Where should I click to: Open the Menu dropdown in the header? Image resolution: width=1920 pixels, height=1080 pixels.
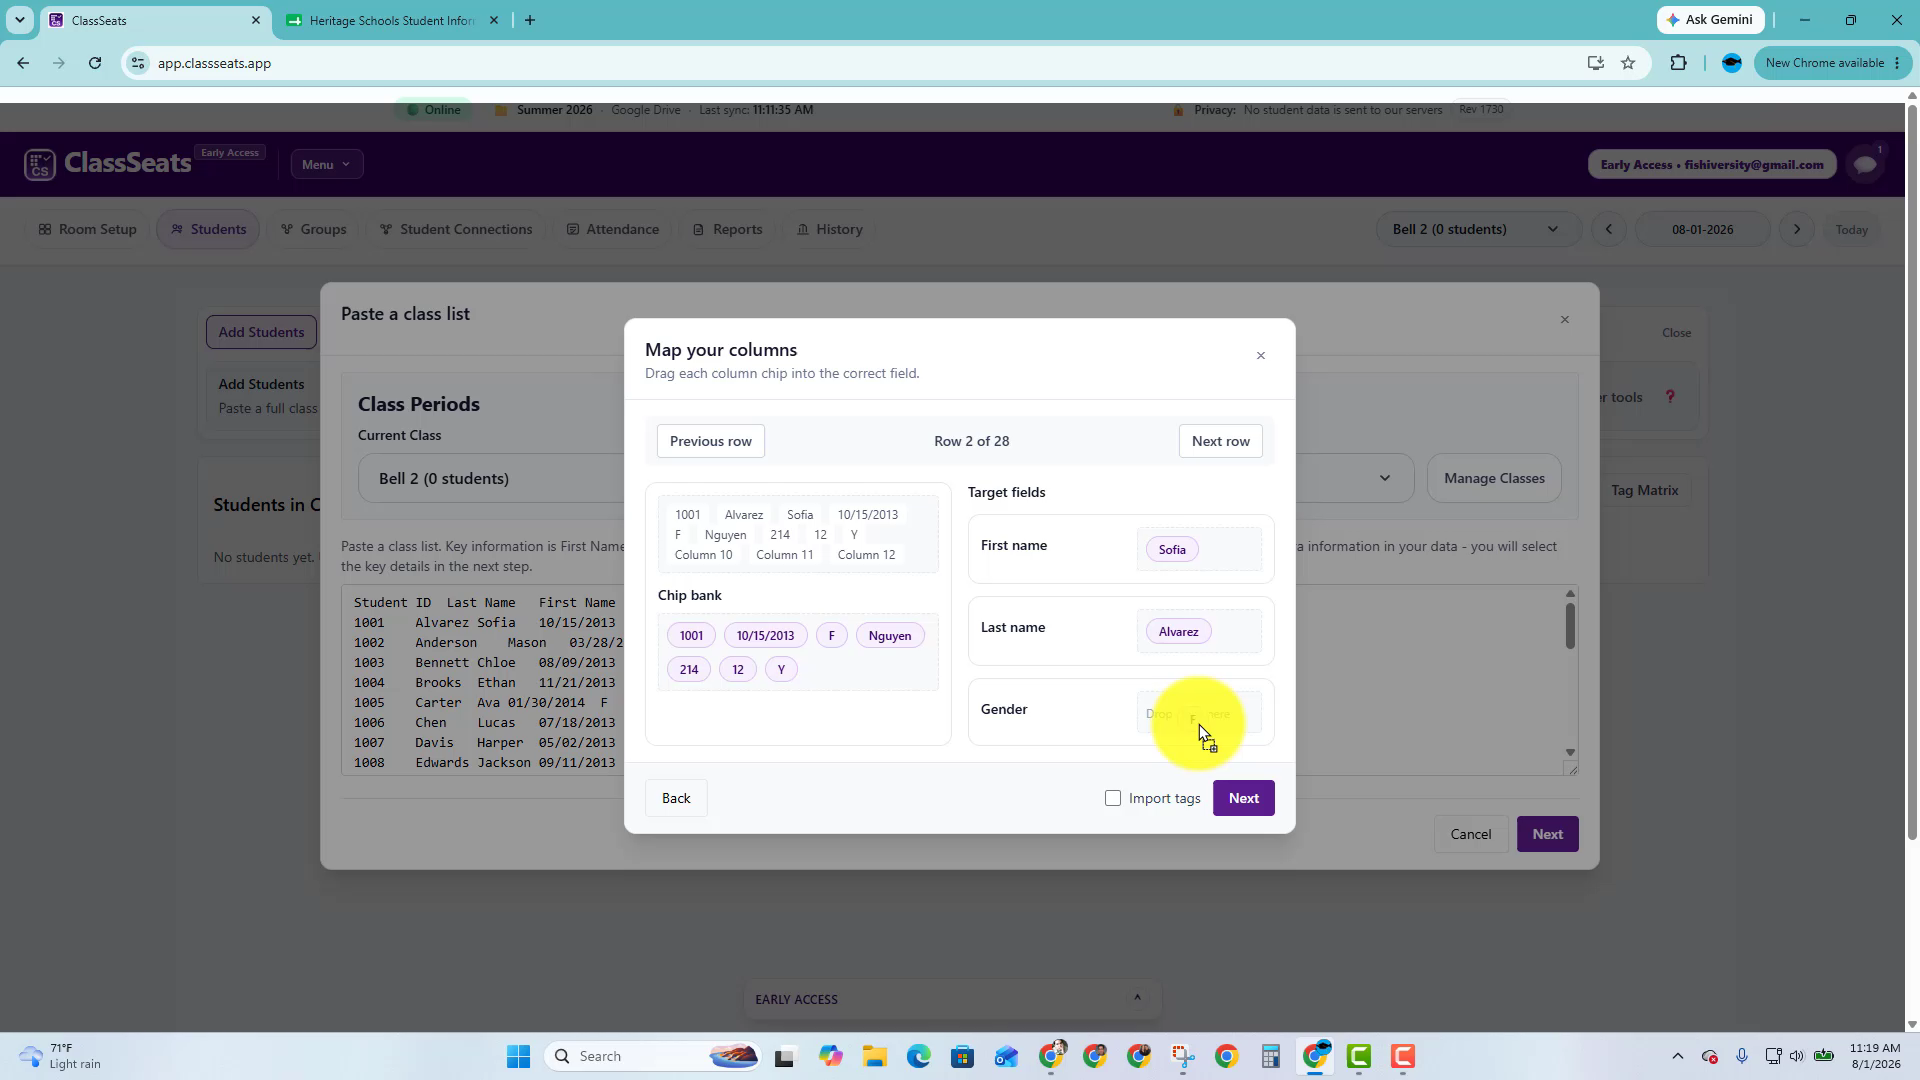[327, 164]
